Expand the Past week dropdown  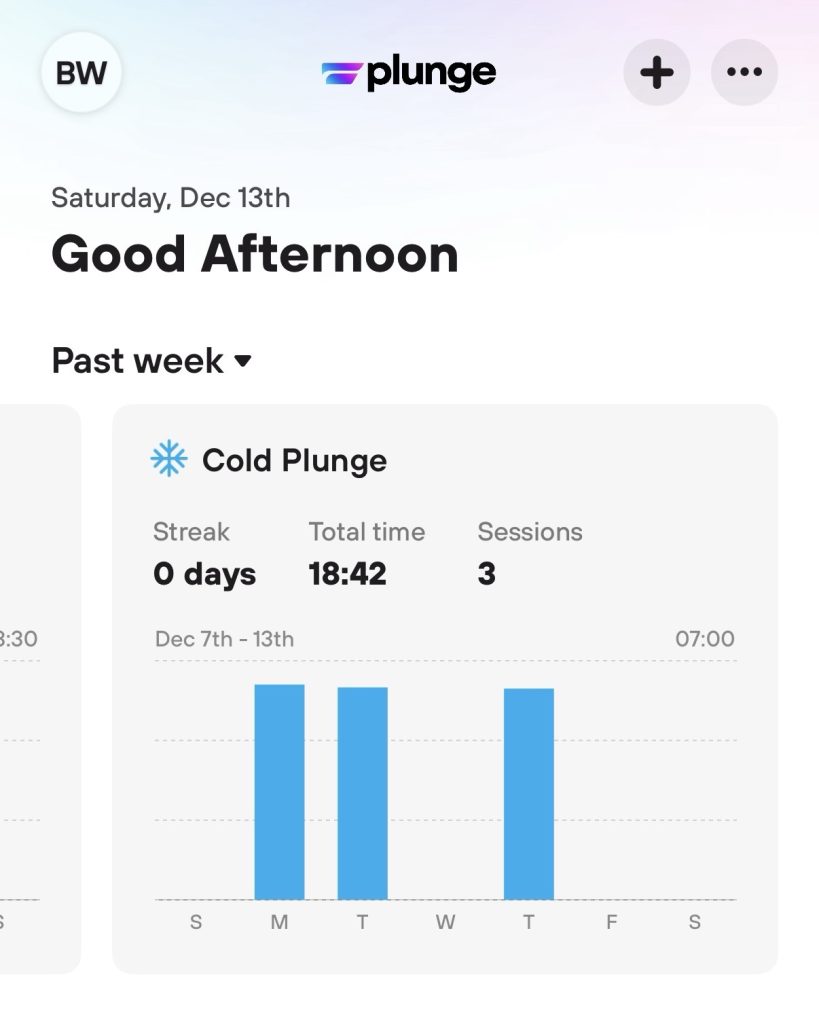click(x=151, y=360)
